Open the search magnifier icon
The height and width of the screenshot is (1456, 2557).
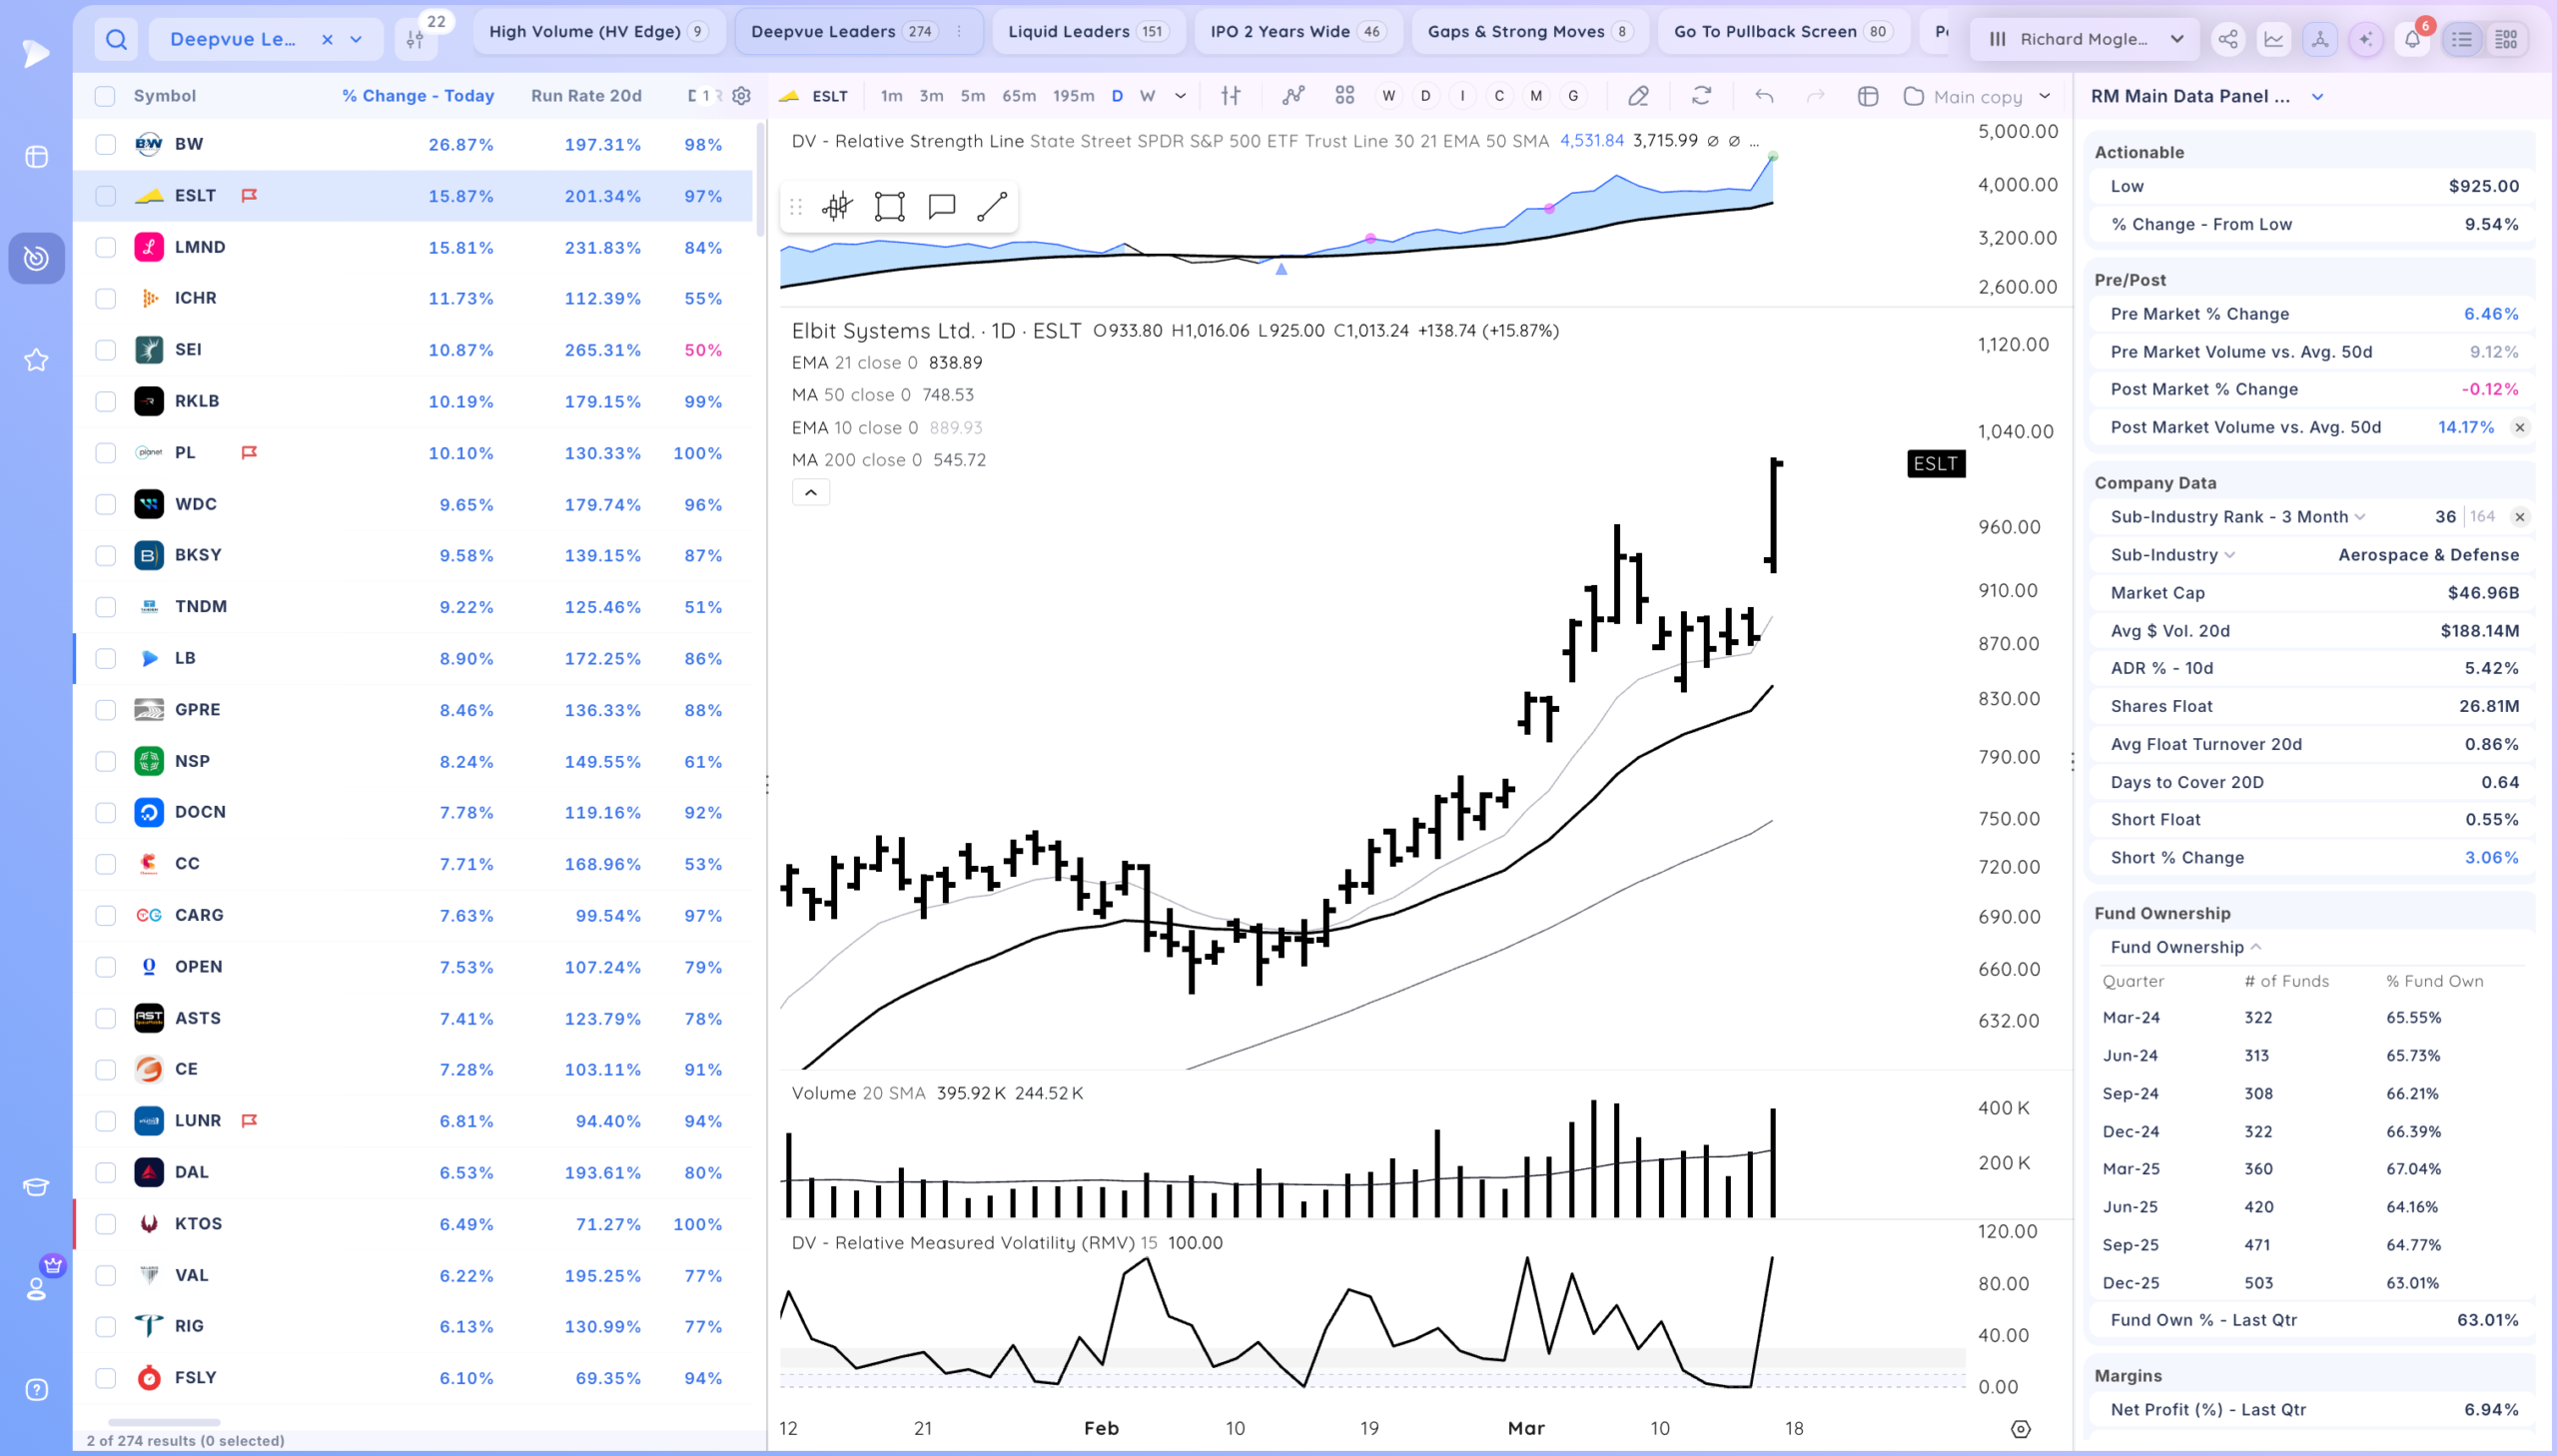click(116, 40)
